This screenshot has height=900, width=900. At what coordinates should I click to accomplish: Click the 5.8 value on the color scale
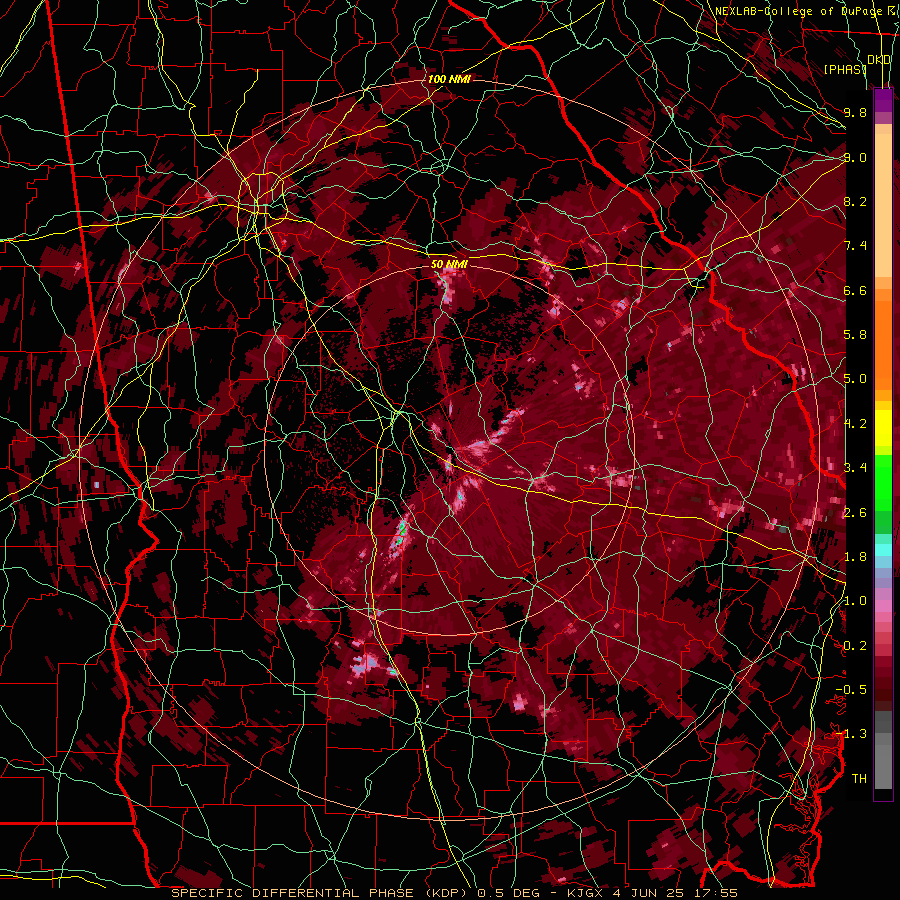pyautogui.click(x=855, y=335)
